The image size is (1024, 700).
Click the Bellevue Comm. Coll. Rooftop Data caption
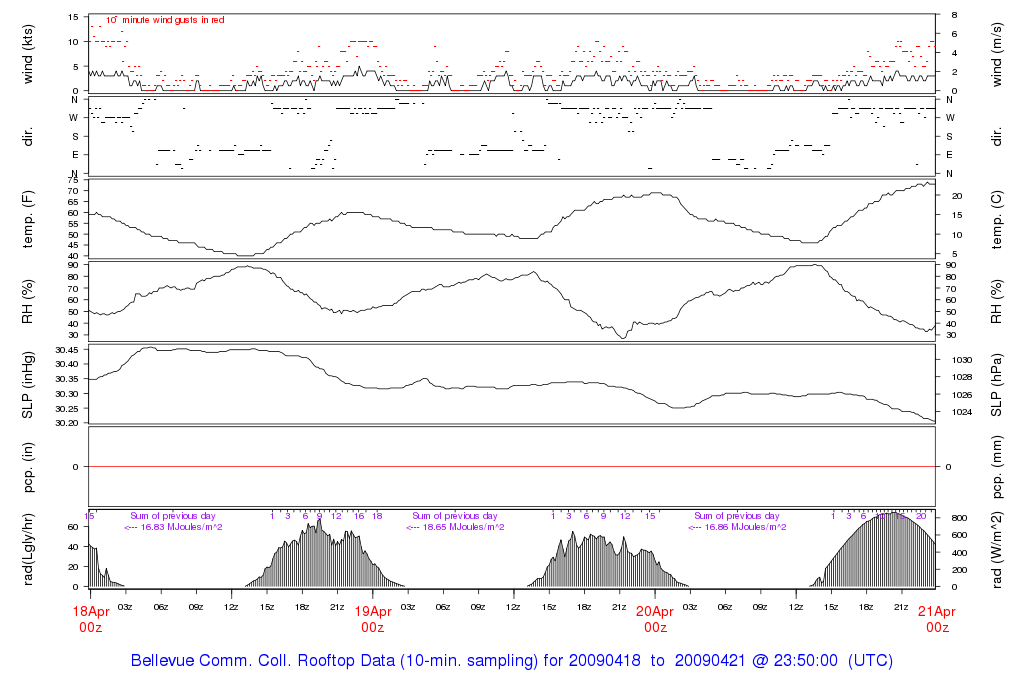(x=512, y=661)
